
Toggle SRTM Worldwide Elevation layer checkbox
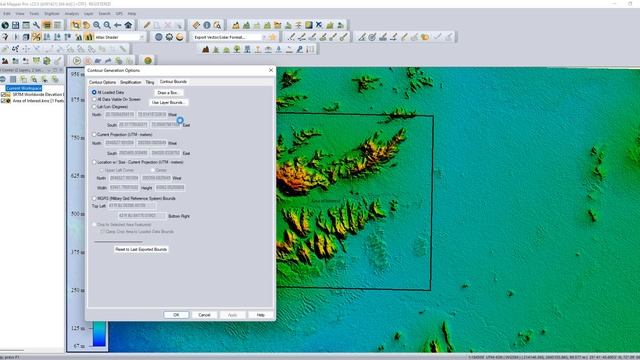[x=3, y=95]
